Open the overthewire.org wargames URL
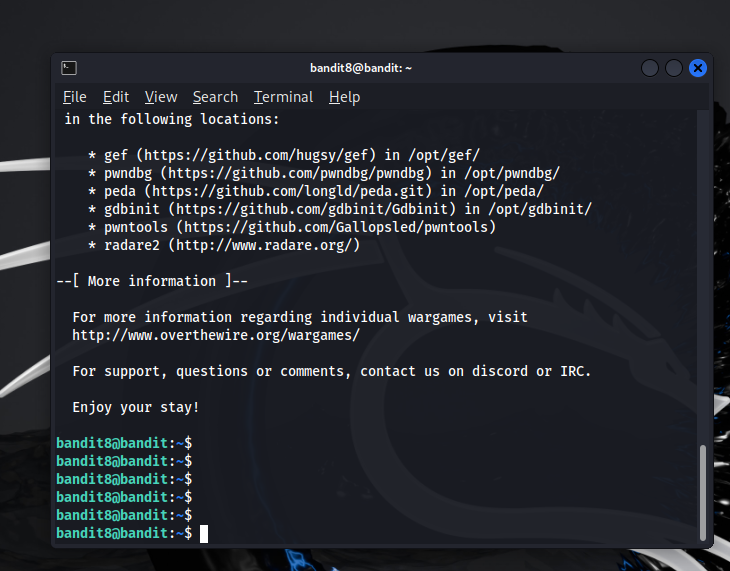 pyautogui.click(x=216, y=335)
